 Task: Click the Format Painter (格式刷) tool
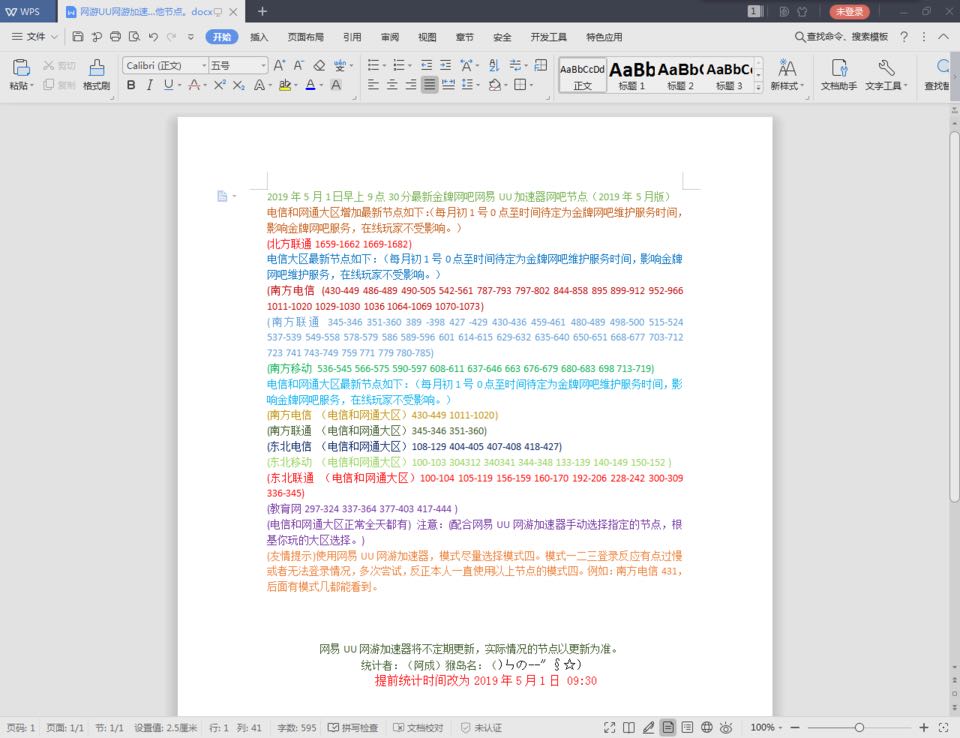click(x=97, y=74)
